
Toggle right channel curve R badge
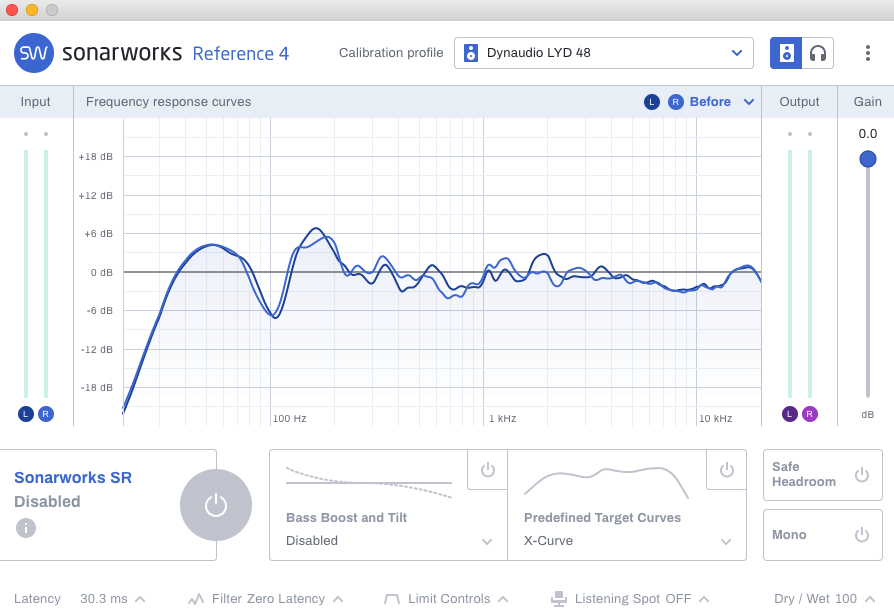(x=676, y=102)
